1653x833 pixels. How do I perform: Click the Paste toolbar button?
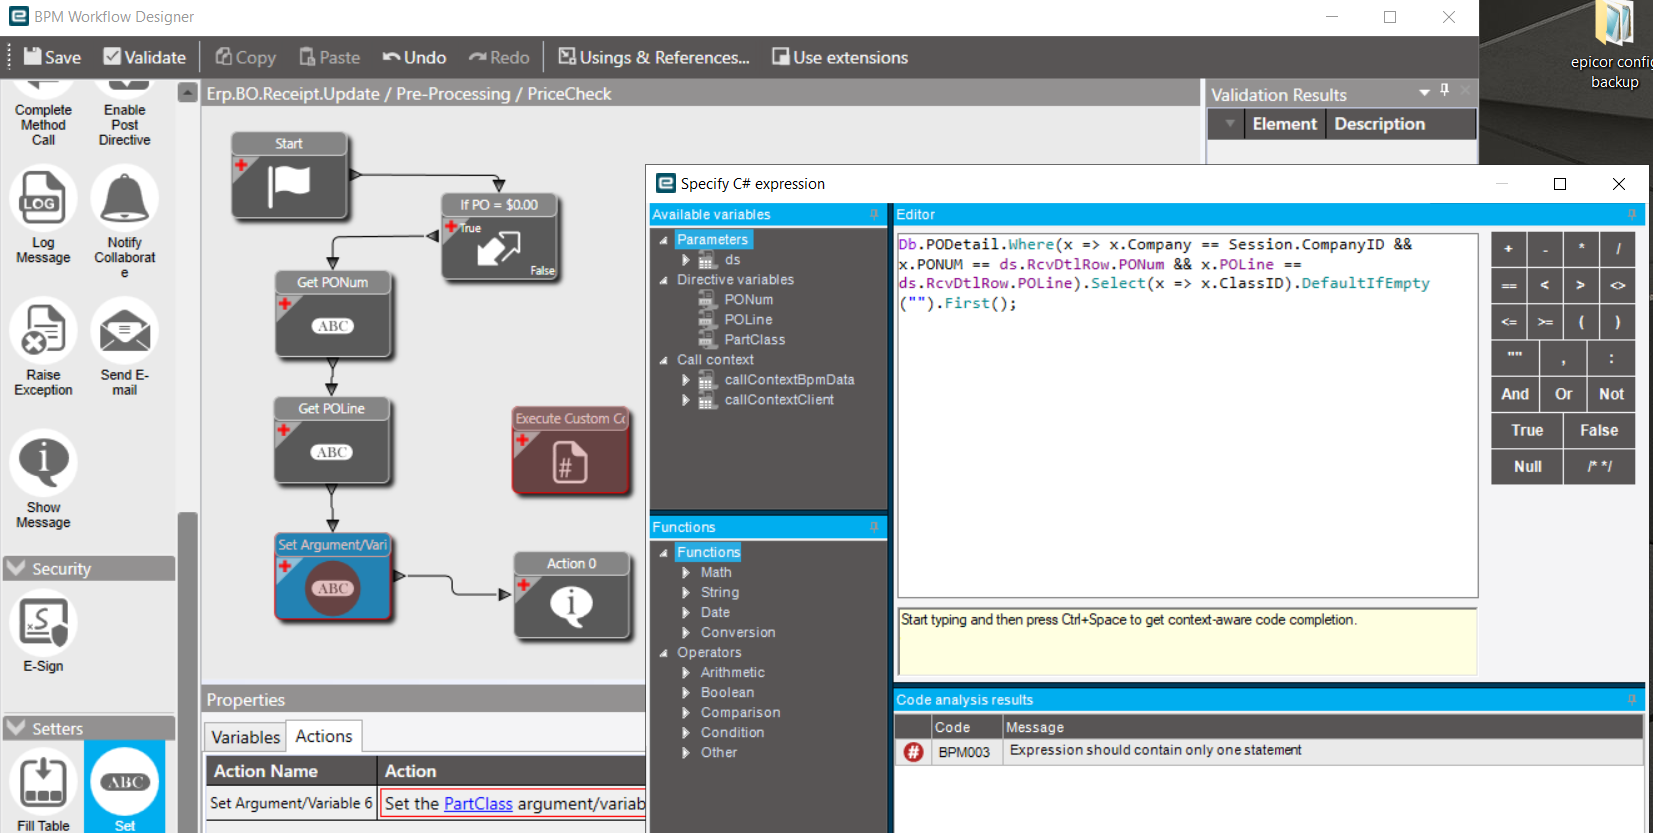pyautogui.click(x=329, y=57)
